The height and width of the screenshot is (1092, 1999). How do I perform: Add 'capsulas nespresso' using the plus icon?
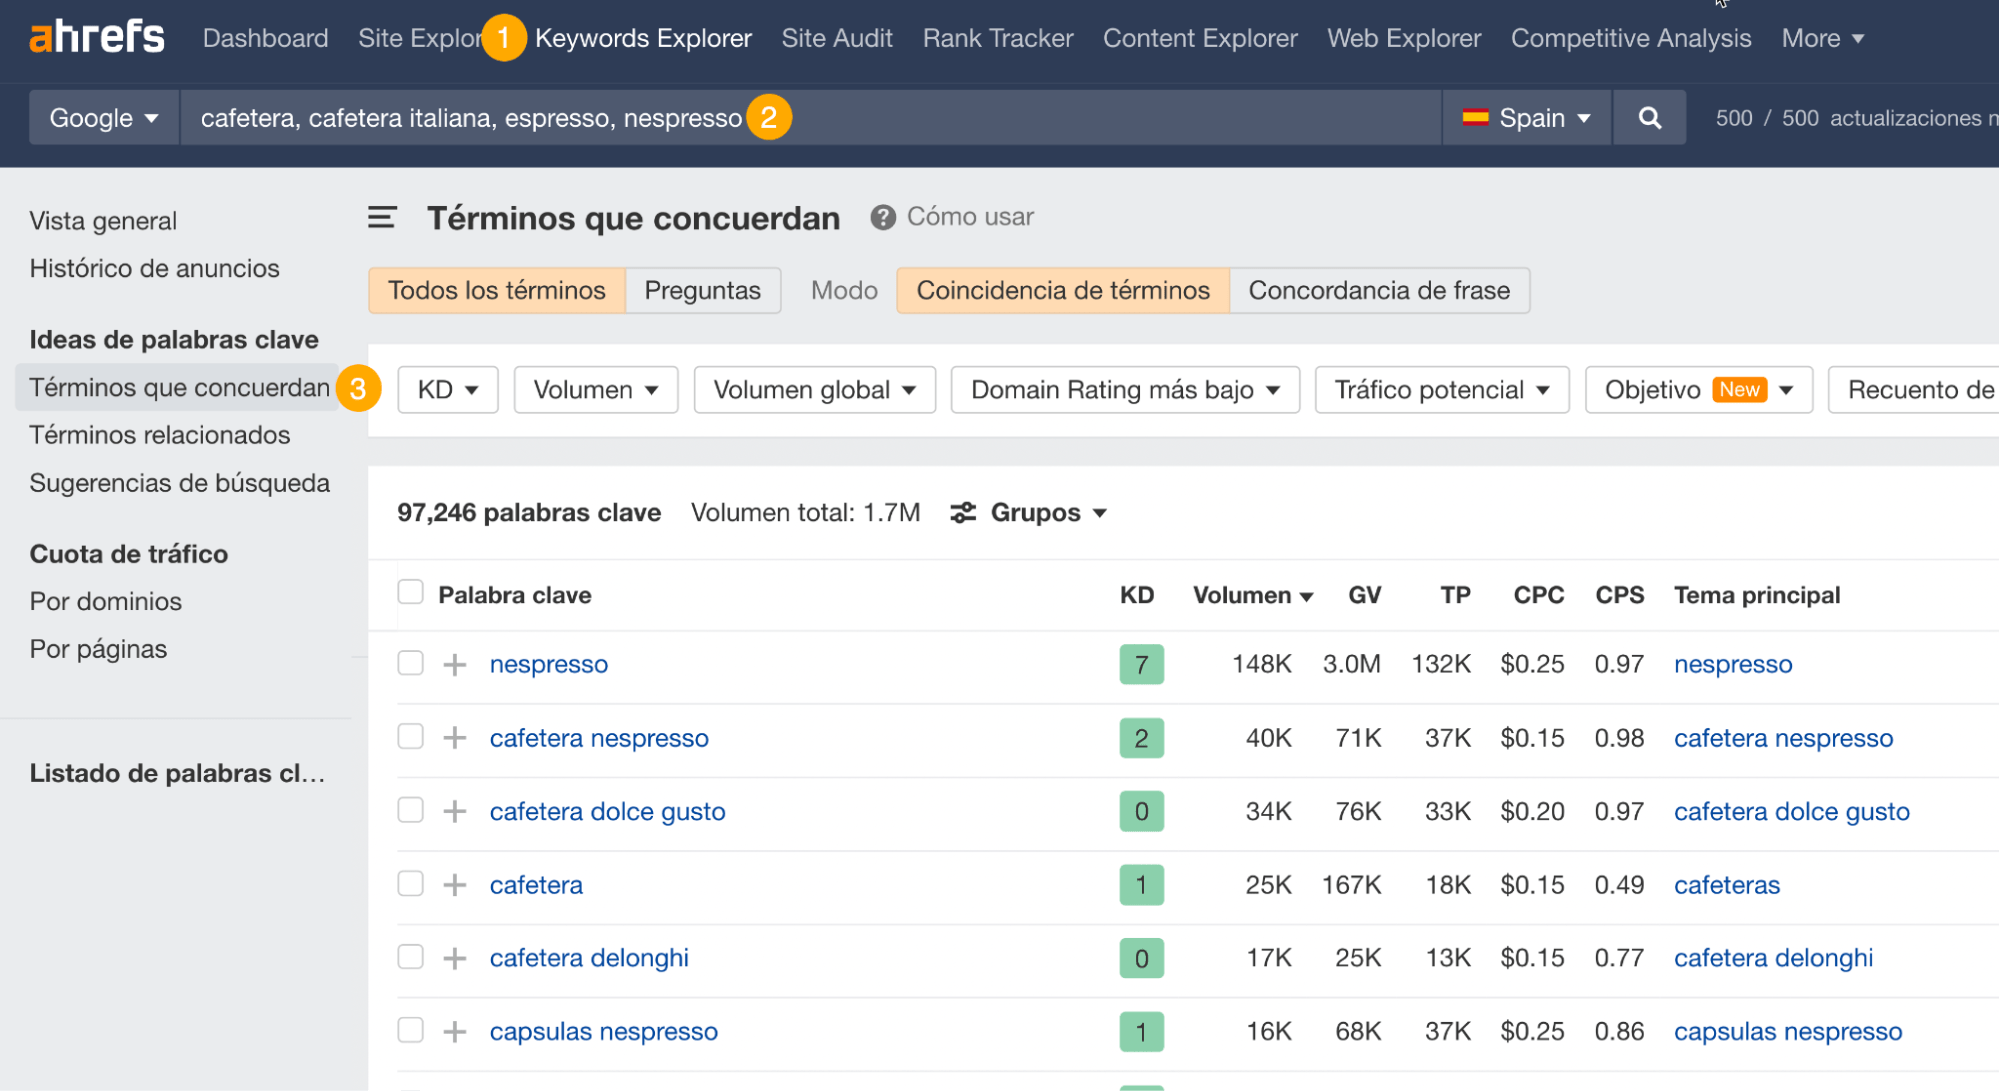(455, 1030)
